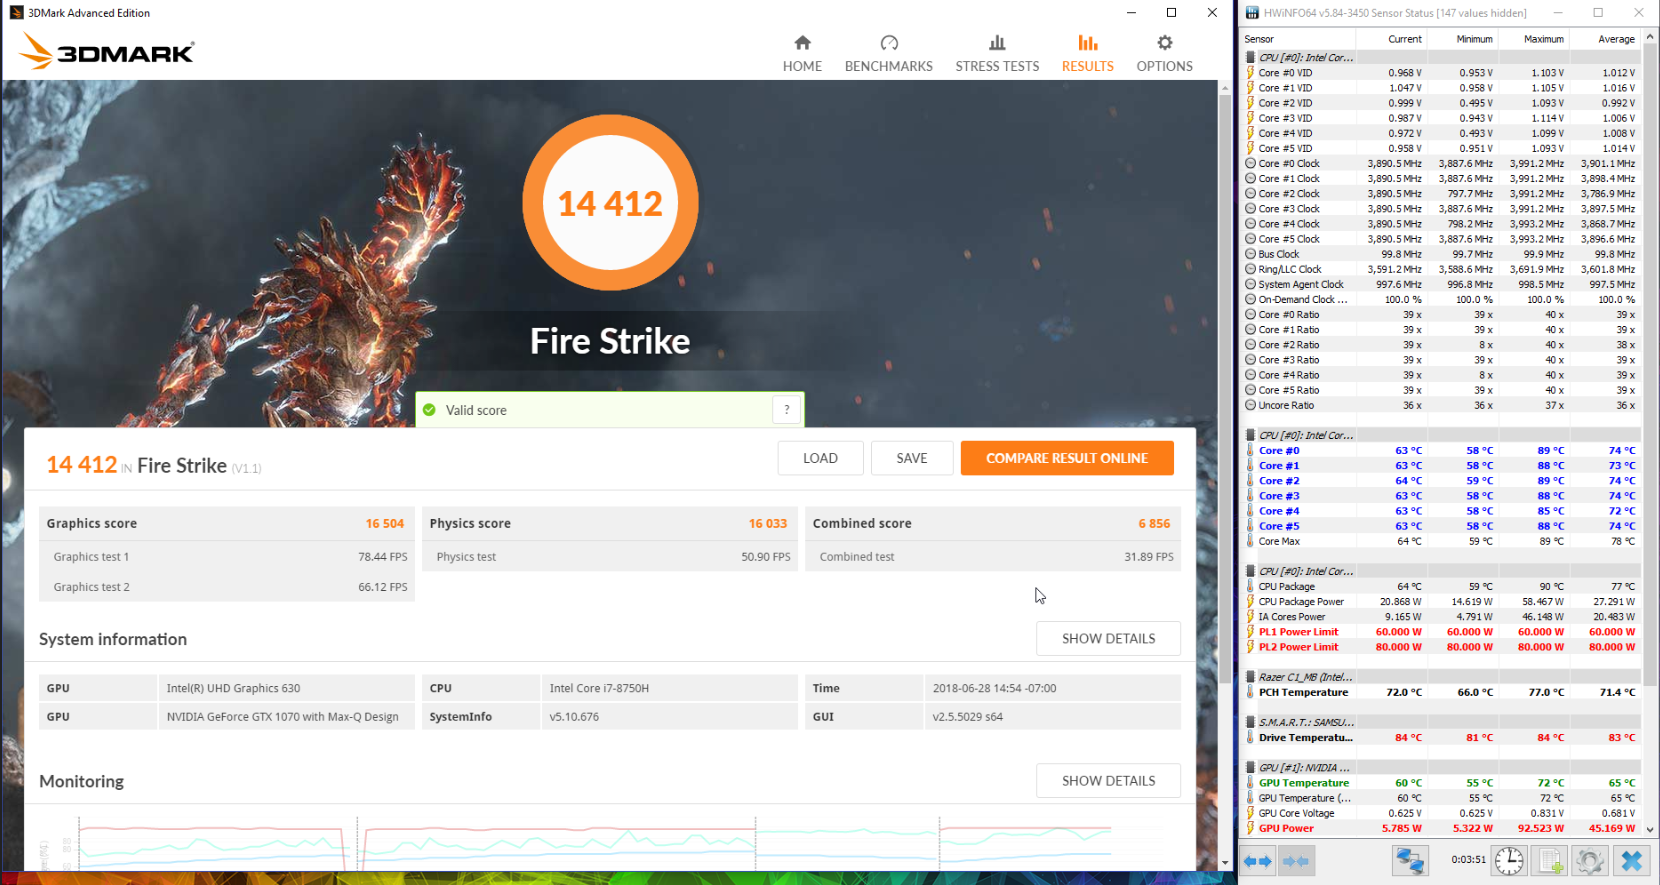Viewport: 1660px width, 885px height.
Task: Click the NVIDIA GeForce GTX 1070 GPU entry
Action: (282, 716)
